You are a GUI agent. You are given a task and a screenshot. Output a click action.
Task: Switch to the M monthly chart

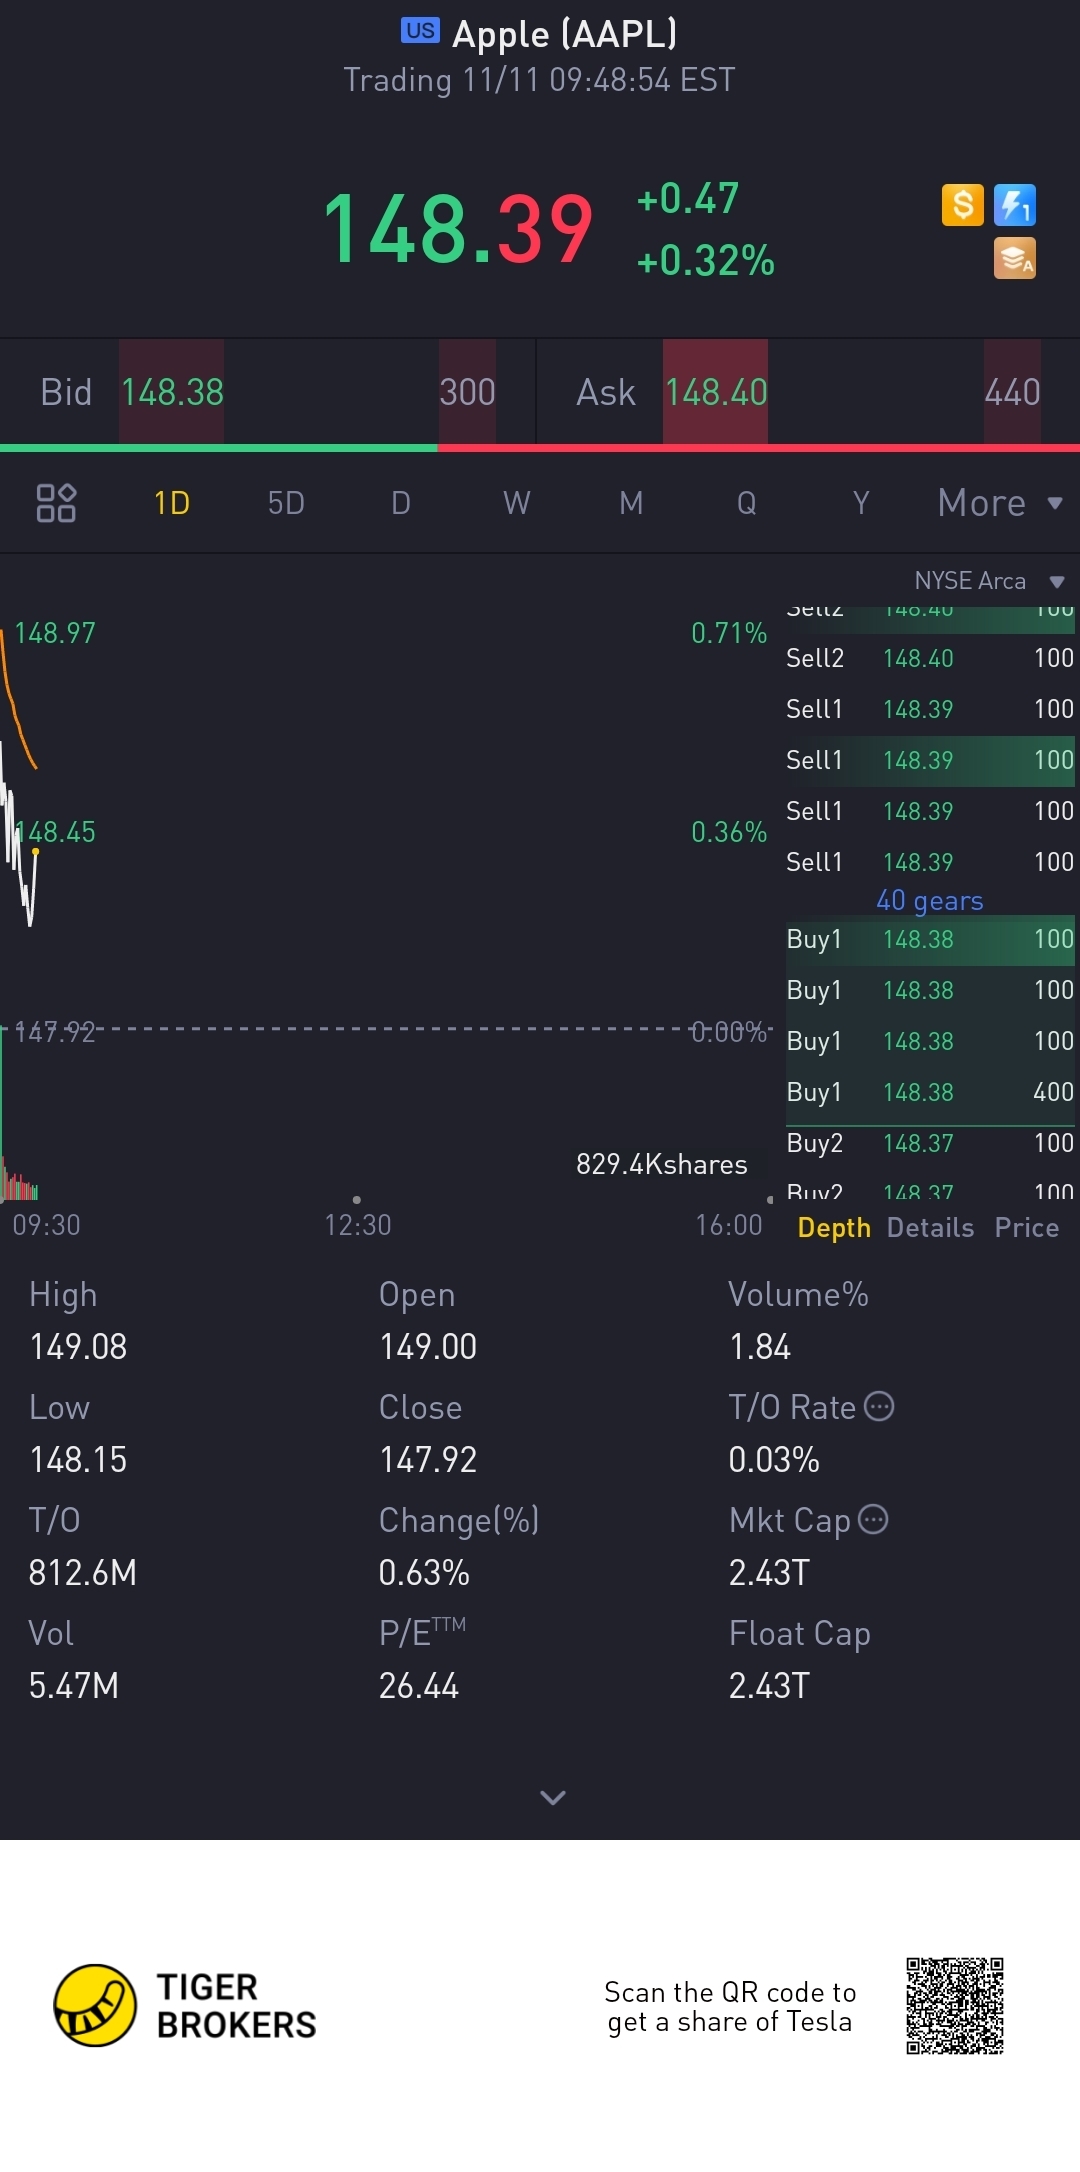631,503
